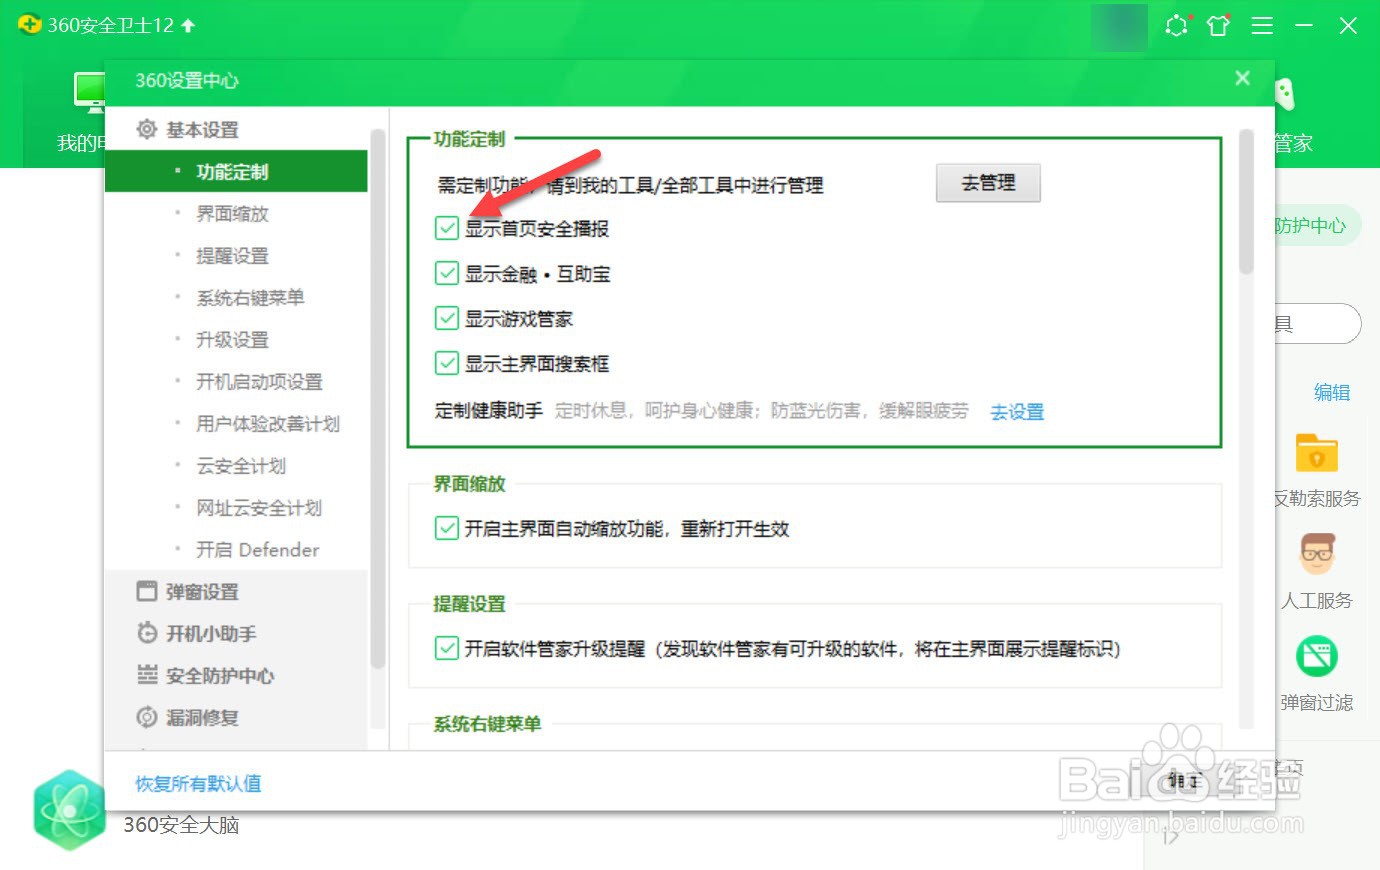Click the 安全防护中心 sidebar icon
1380x870 pixels.
[x=147, y=675]
